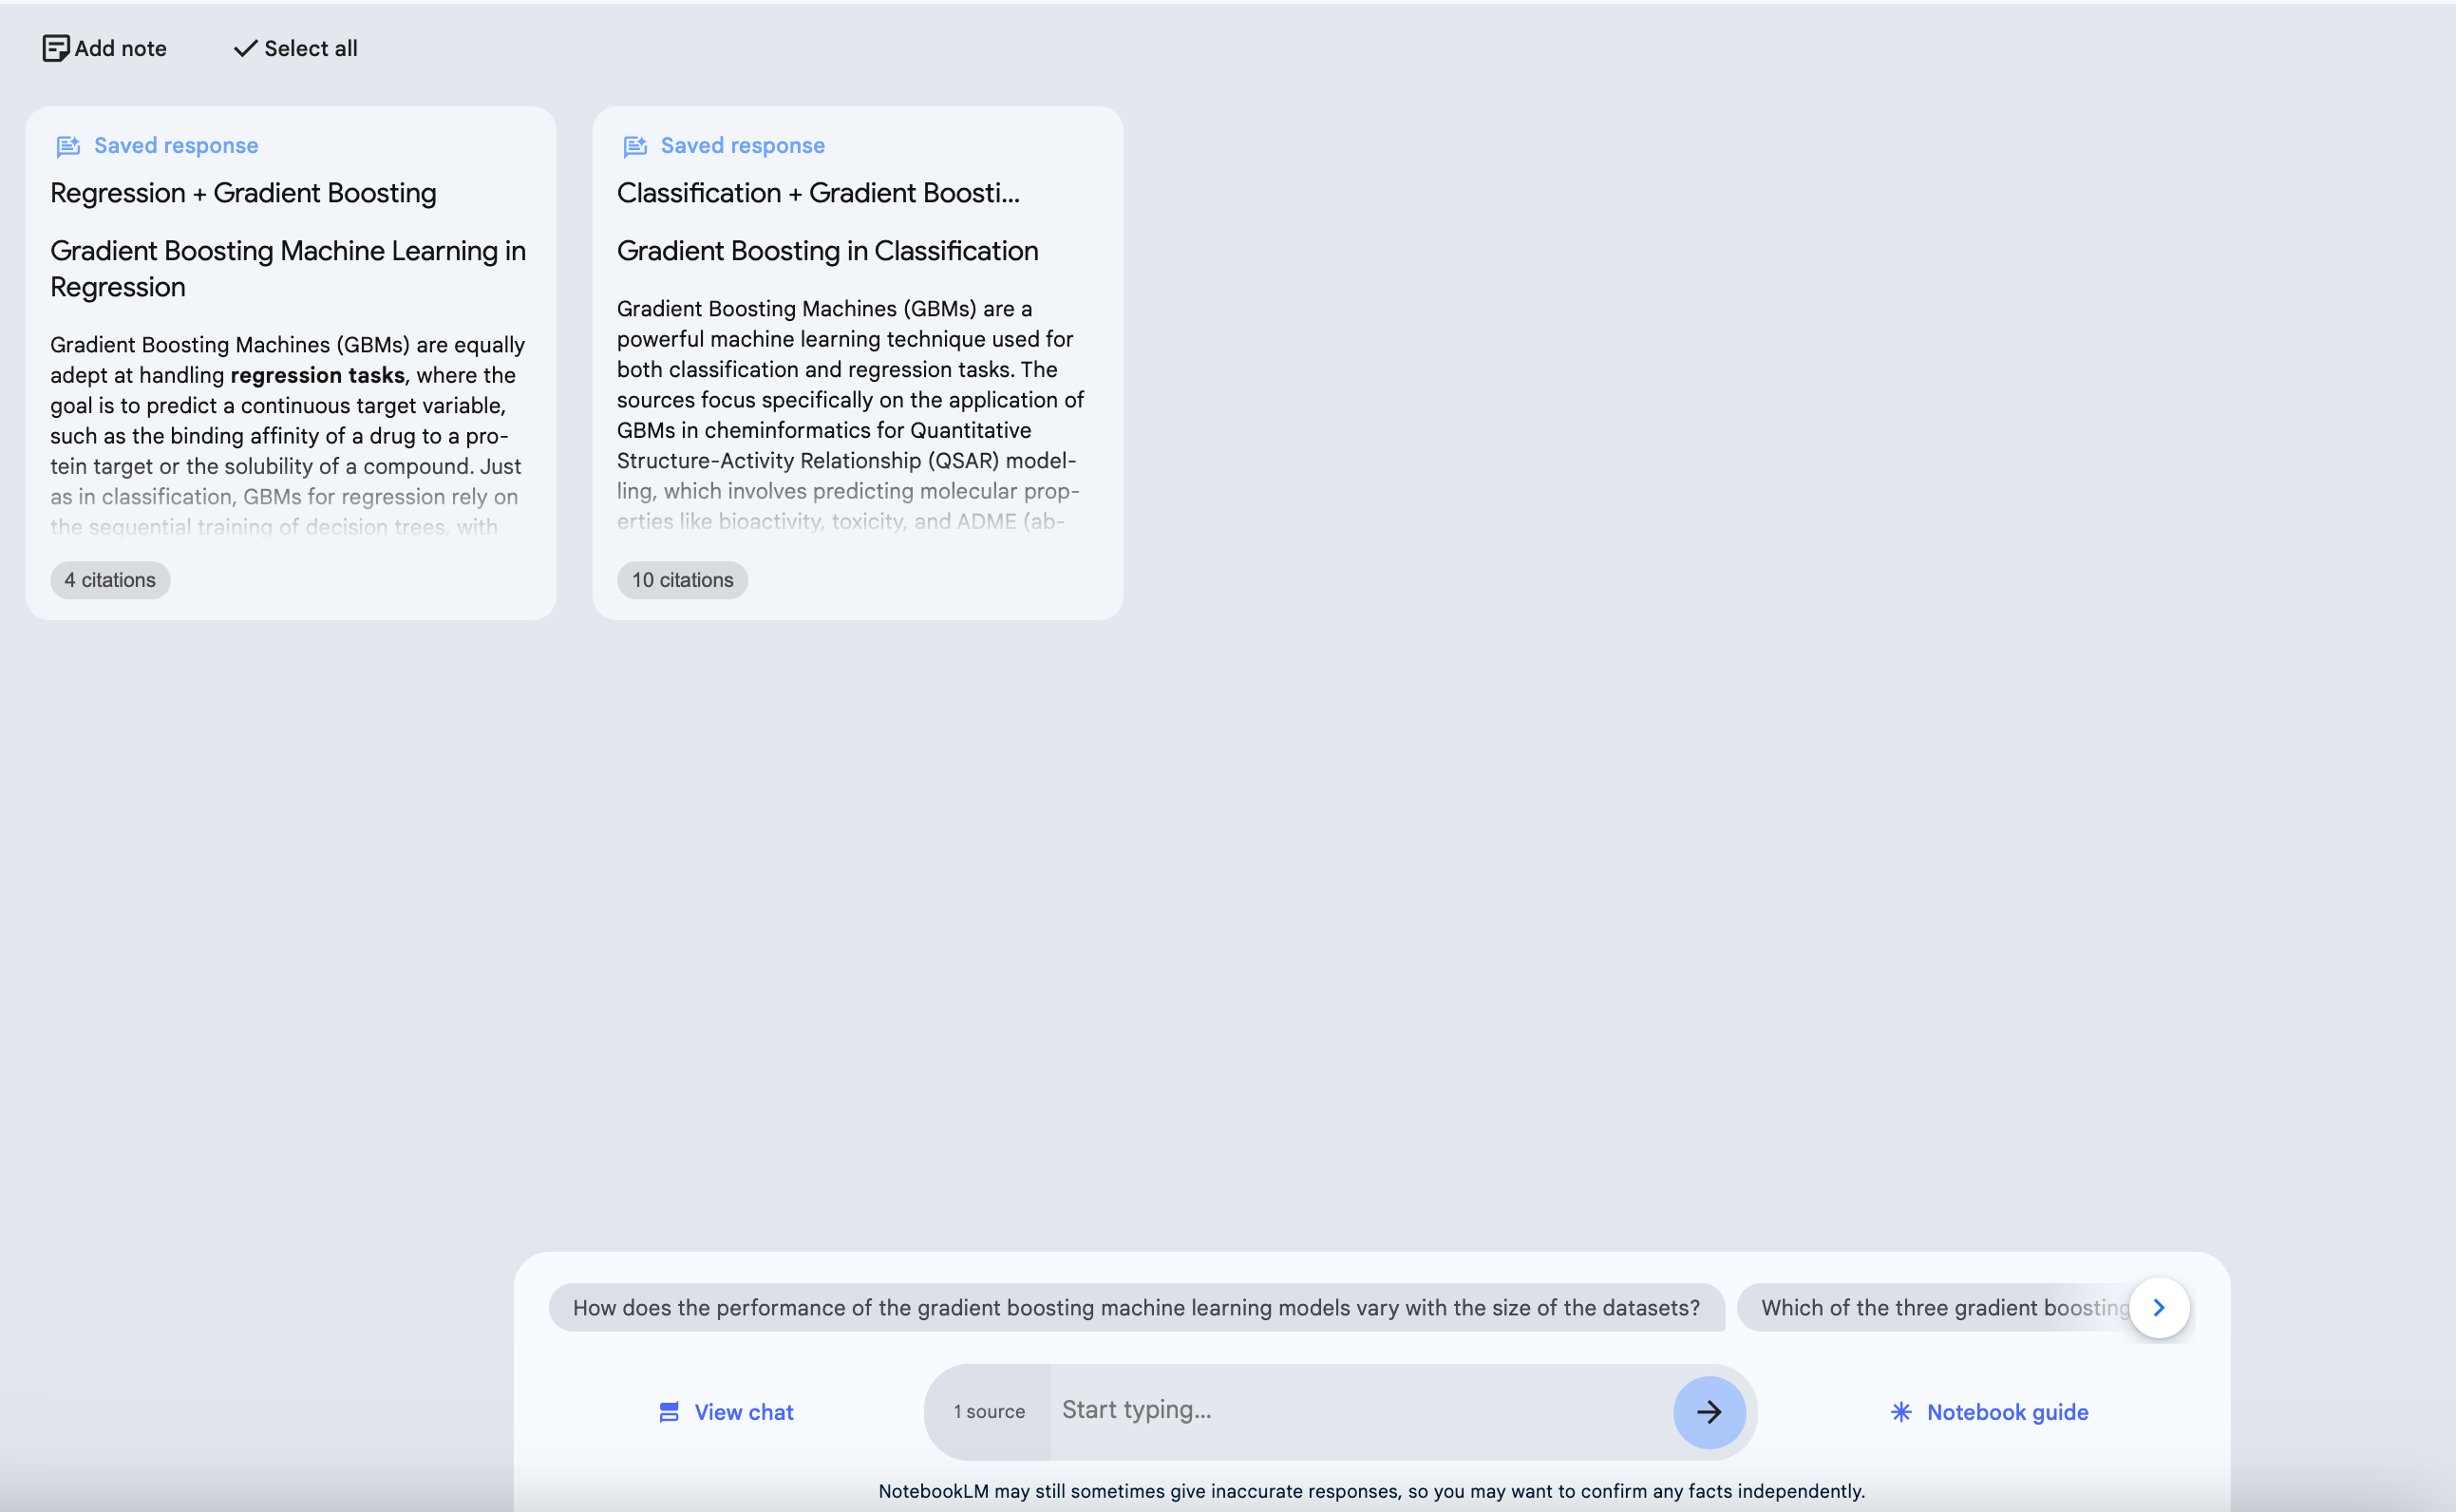Click the Notebook guide text link
This screenshot has width=2456, height=1512.
tap(2007, 1412)
